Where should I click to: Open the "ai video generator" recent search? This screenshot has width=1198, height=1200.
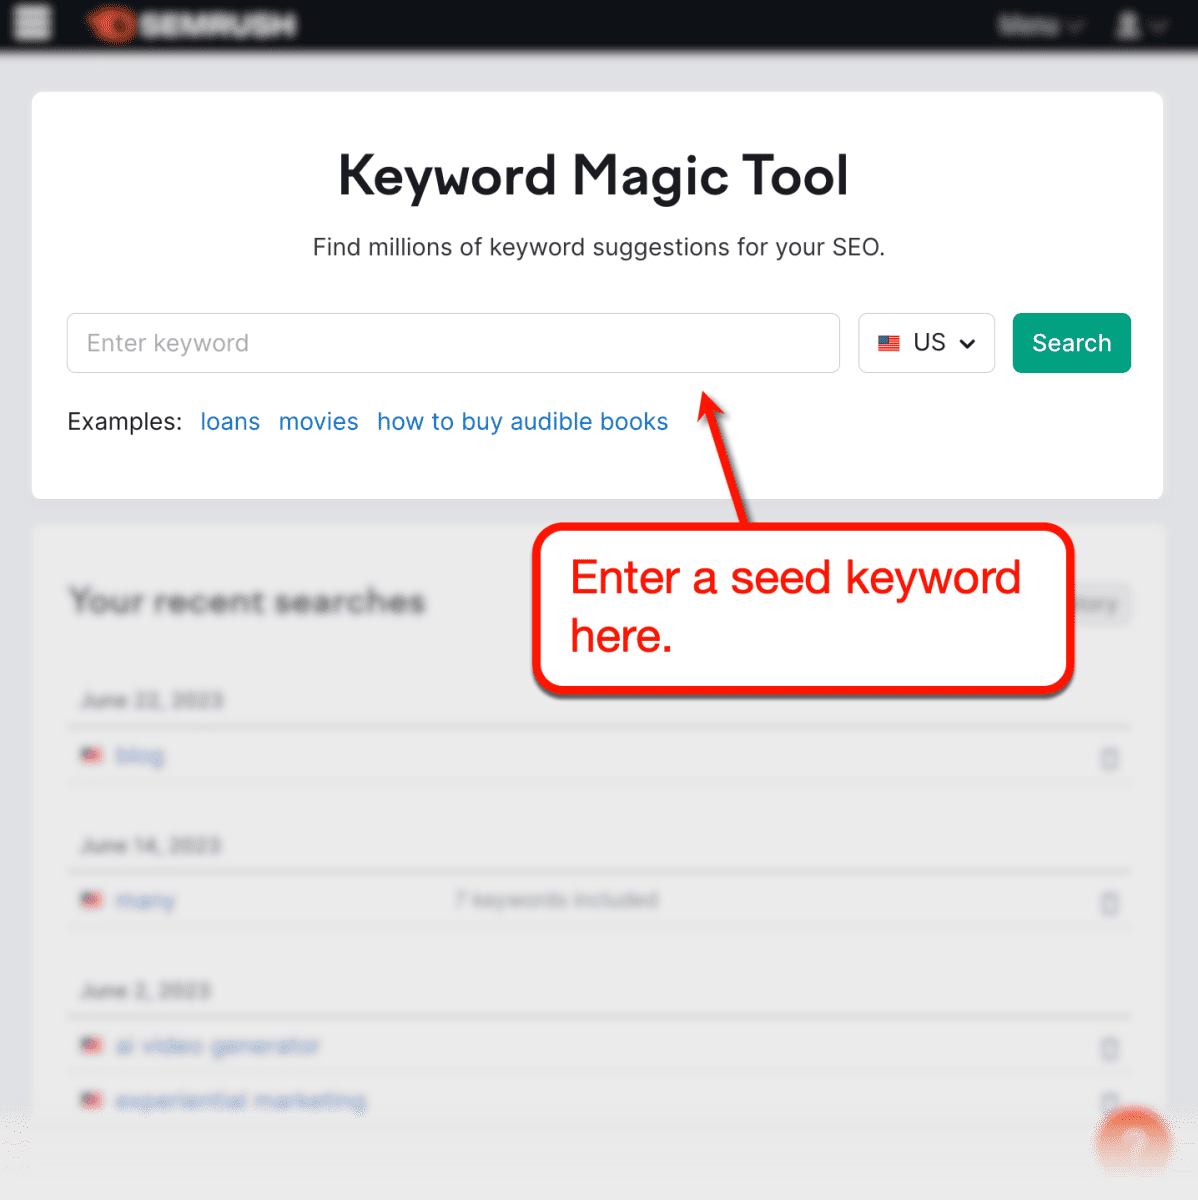coord(219,1046)
